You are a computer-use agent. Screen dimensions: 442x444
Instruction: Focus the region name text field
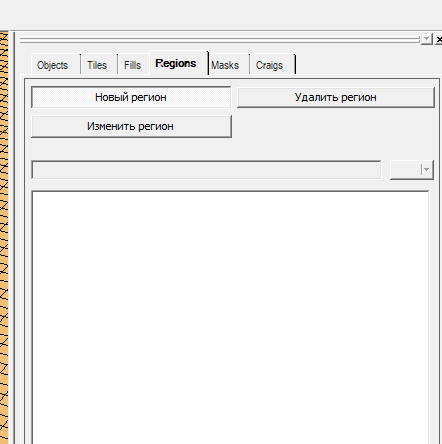coord(206,170)
